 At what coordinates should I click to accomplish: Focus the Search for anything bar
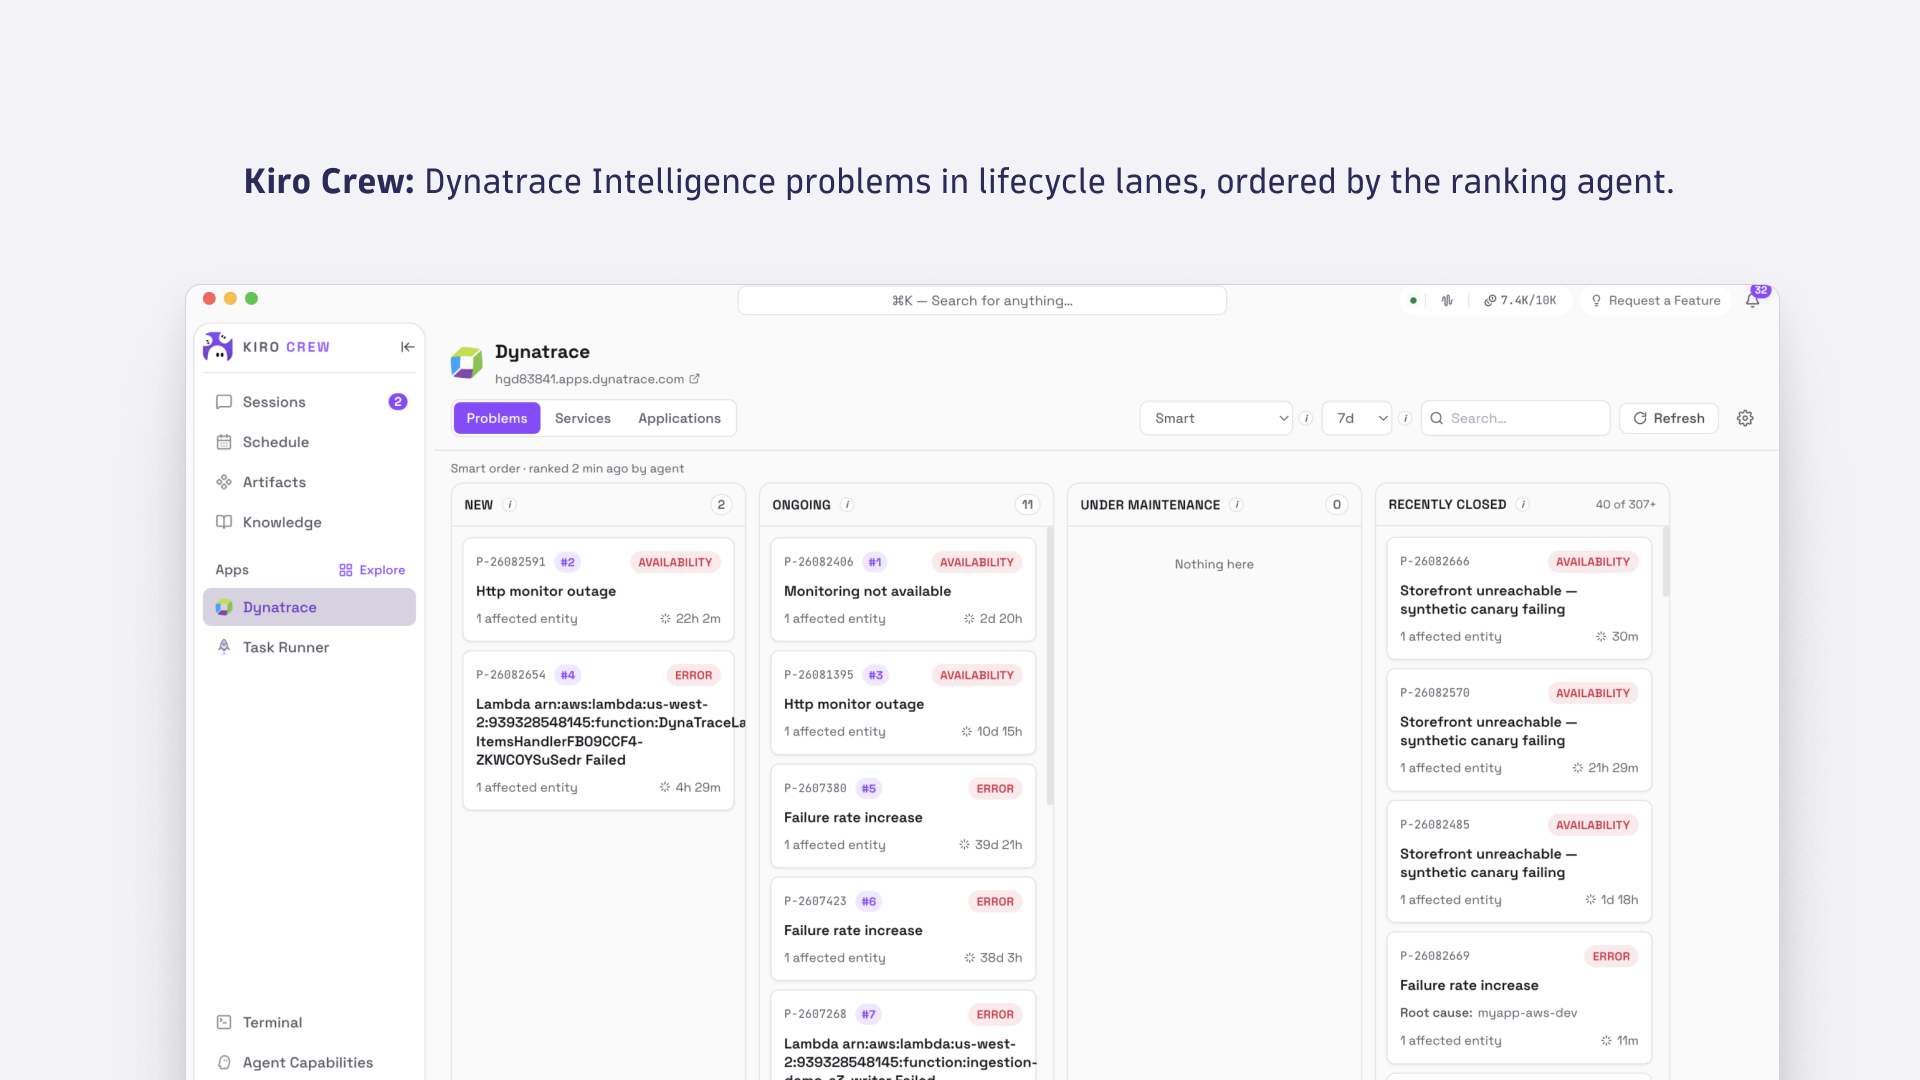pos(982,300)
